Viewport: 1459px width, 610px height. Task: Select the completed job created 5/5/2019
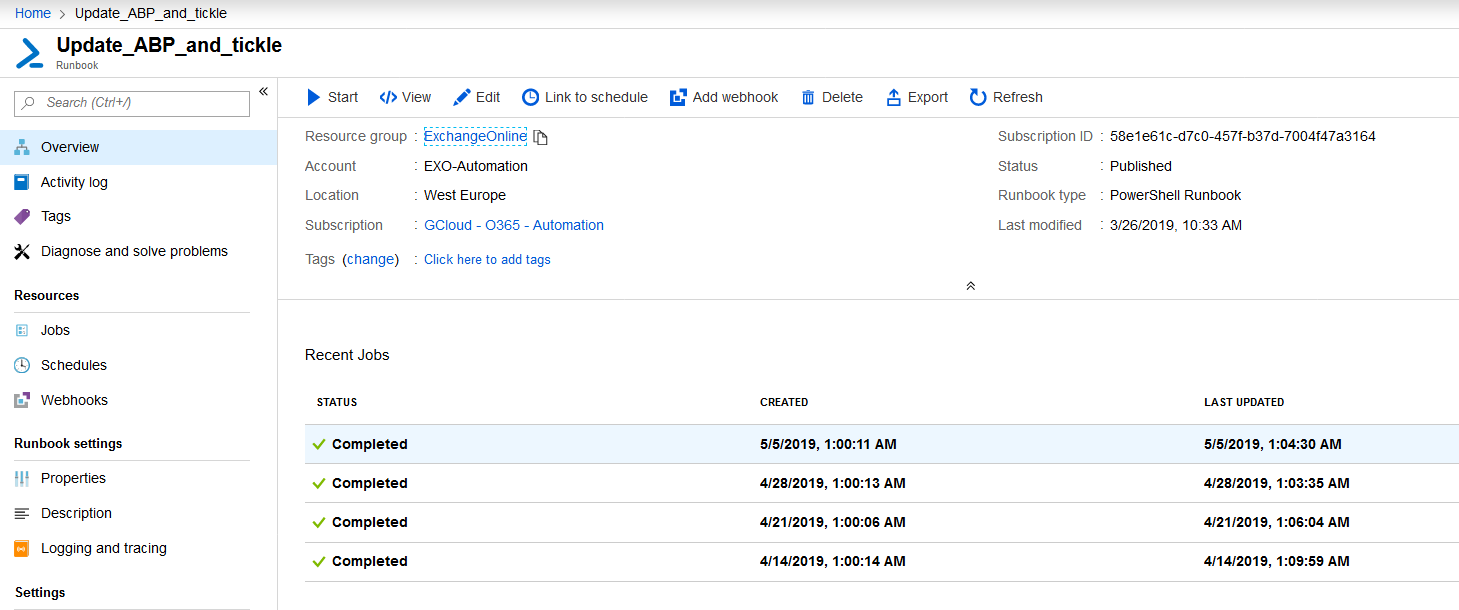882,444
